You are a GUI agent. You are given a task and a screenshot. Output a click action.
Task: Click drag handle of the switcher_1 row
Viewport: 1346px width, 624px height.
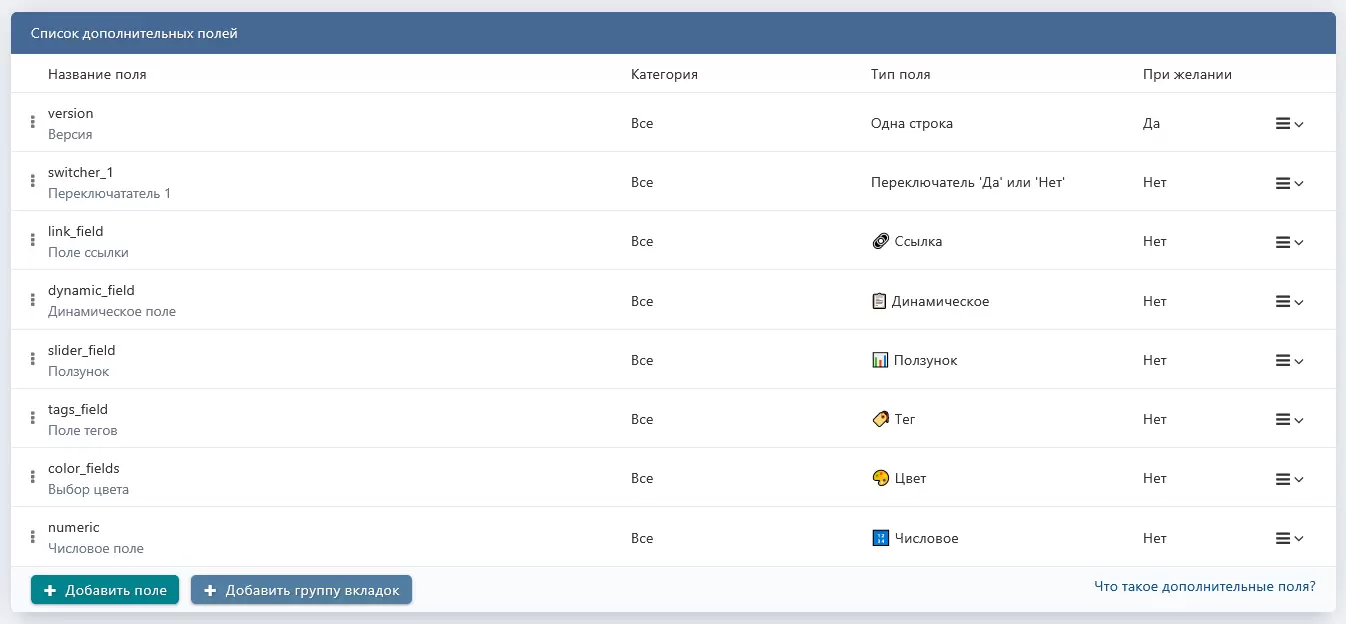tap(33, 182)
